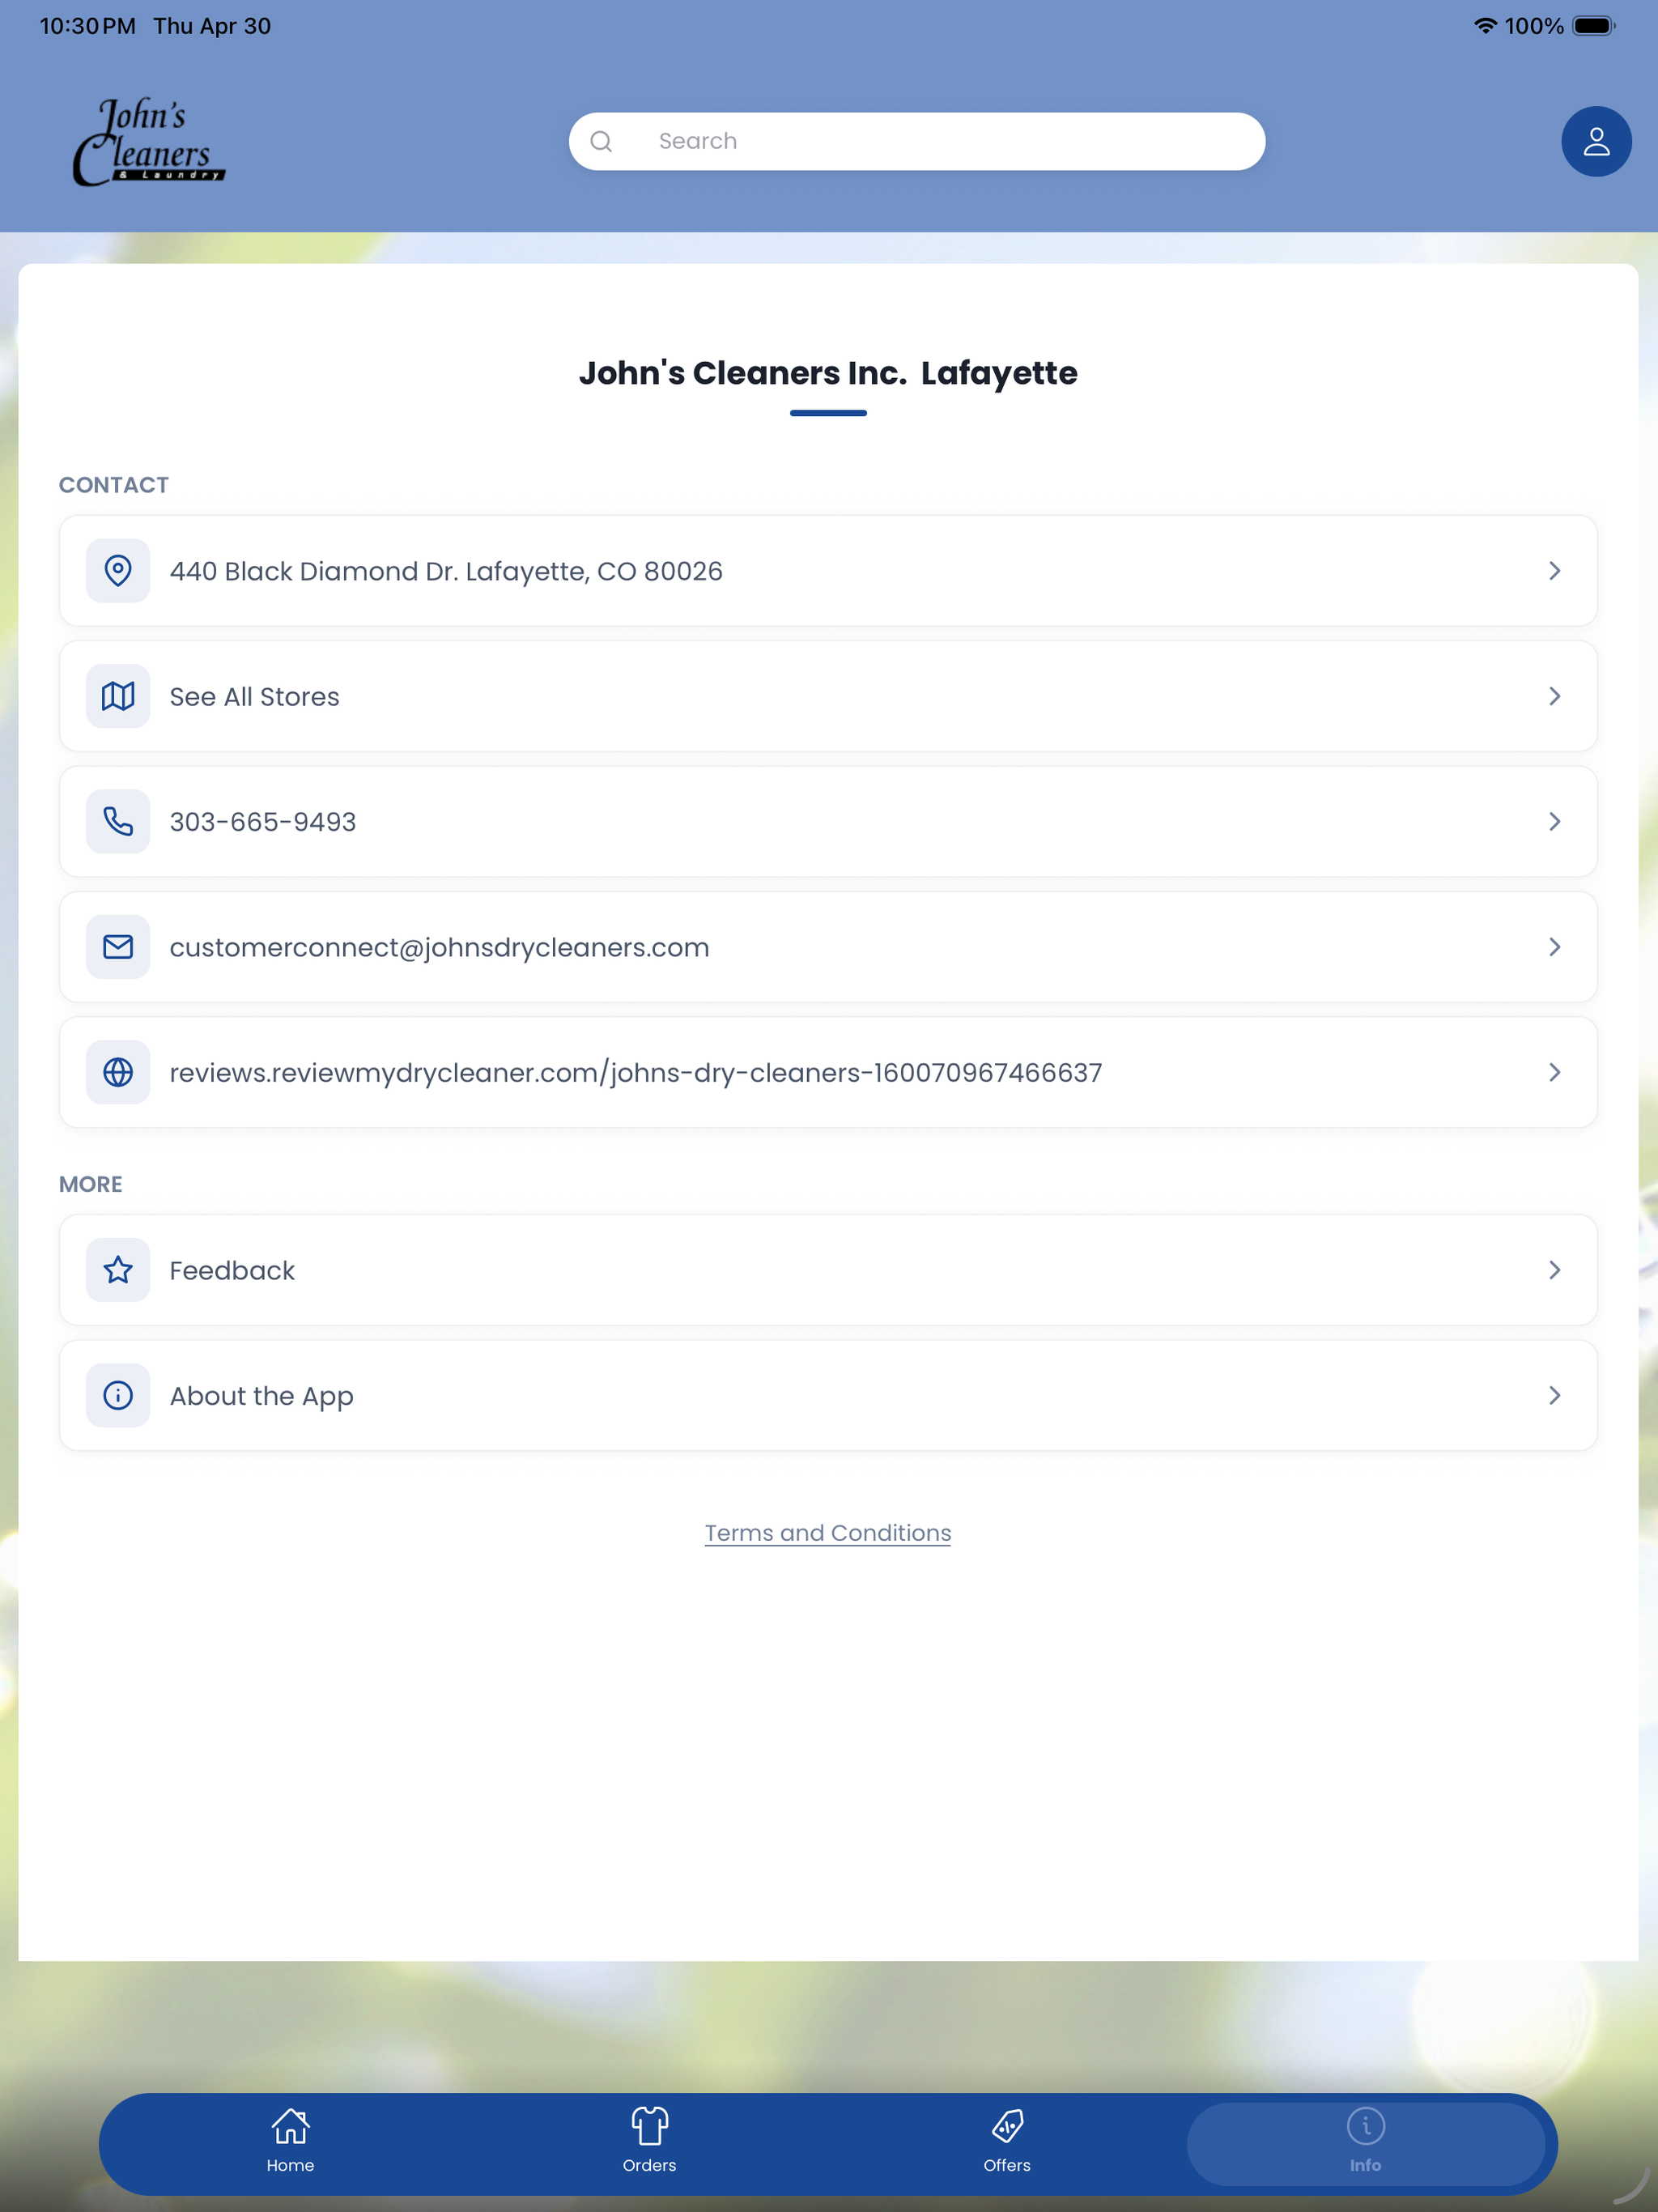Image resolution: width=1658 pixels, height=2212 pixels.
Task: Expand the email row chevron
Action: (1554, 947)
